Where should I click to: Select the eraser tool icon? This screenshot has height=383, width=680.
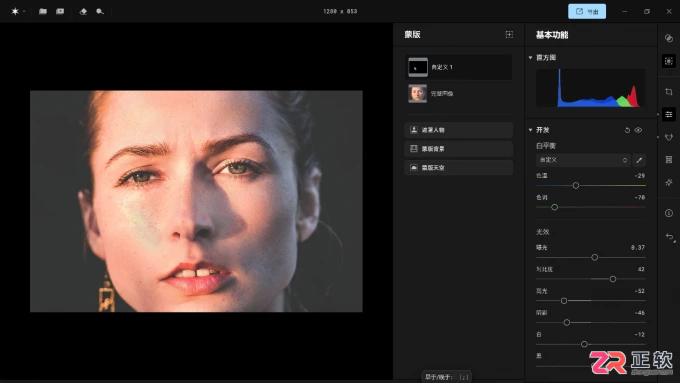[83, 12]
